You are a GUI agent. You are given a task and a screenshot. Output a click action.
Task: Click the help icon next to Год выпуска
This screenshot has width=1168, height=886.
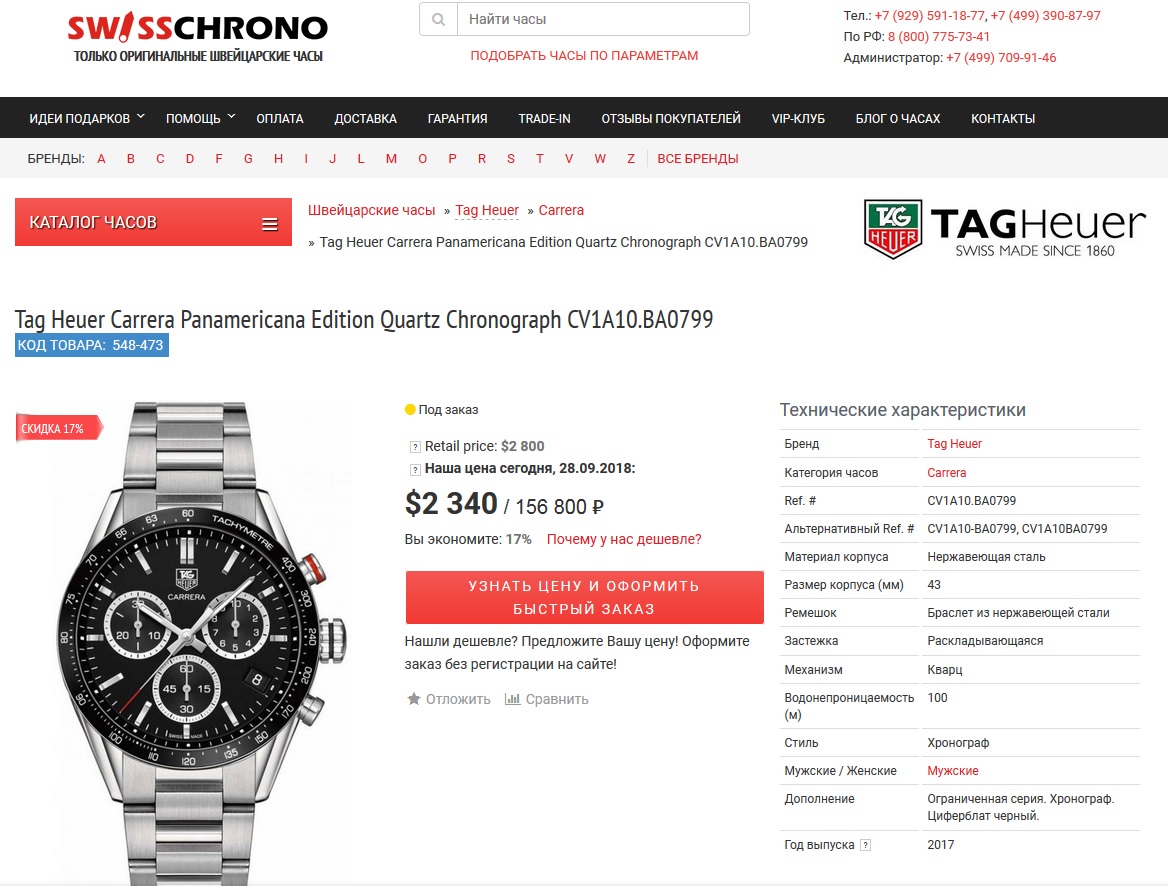(865, 845)
